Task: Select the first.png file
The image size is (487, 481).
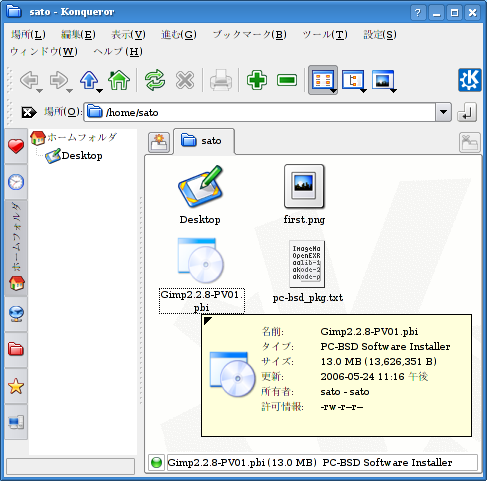Action: (304, 195)
